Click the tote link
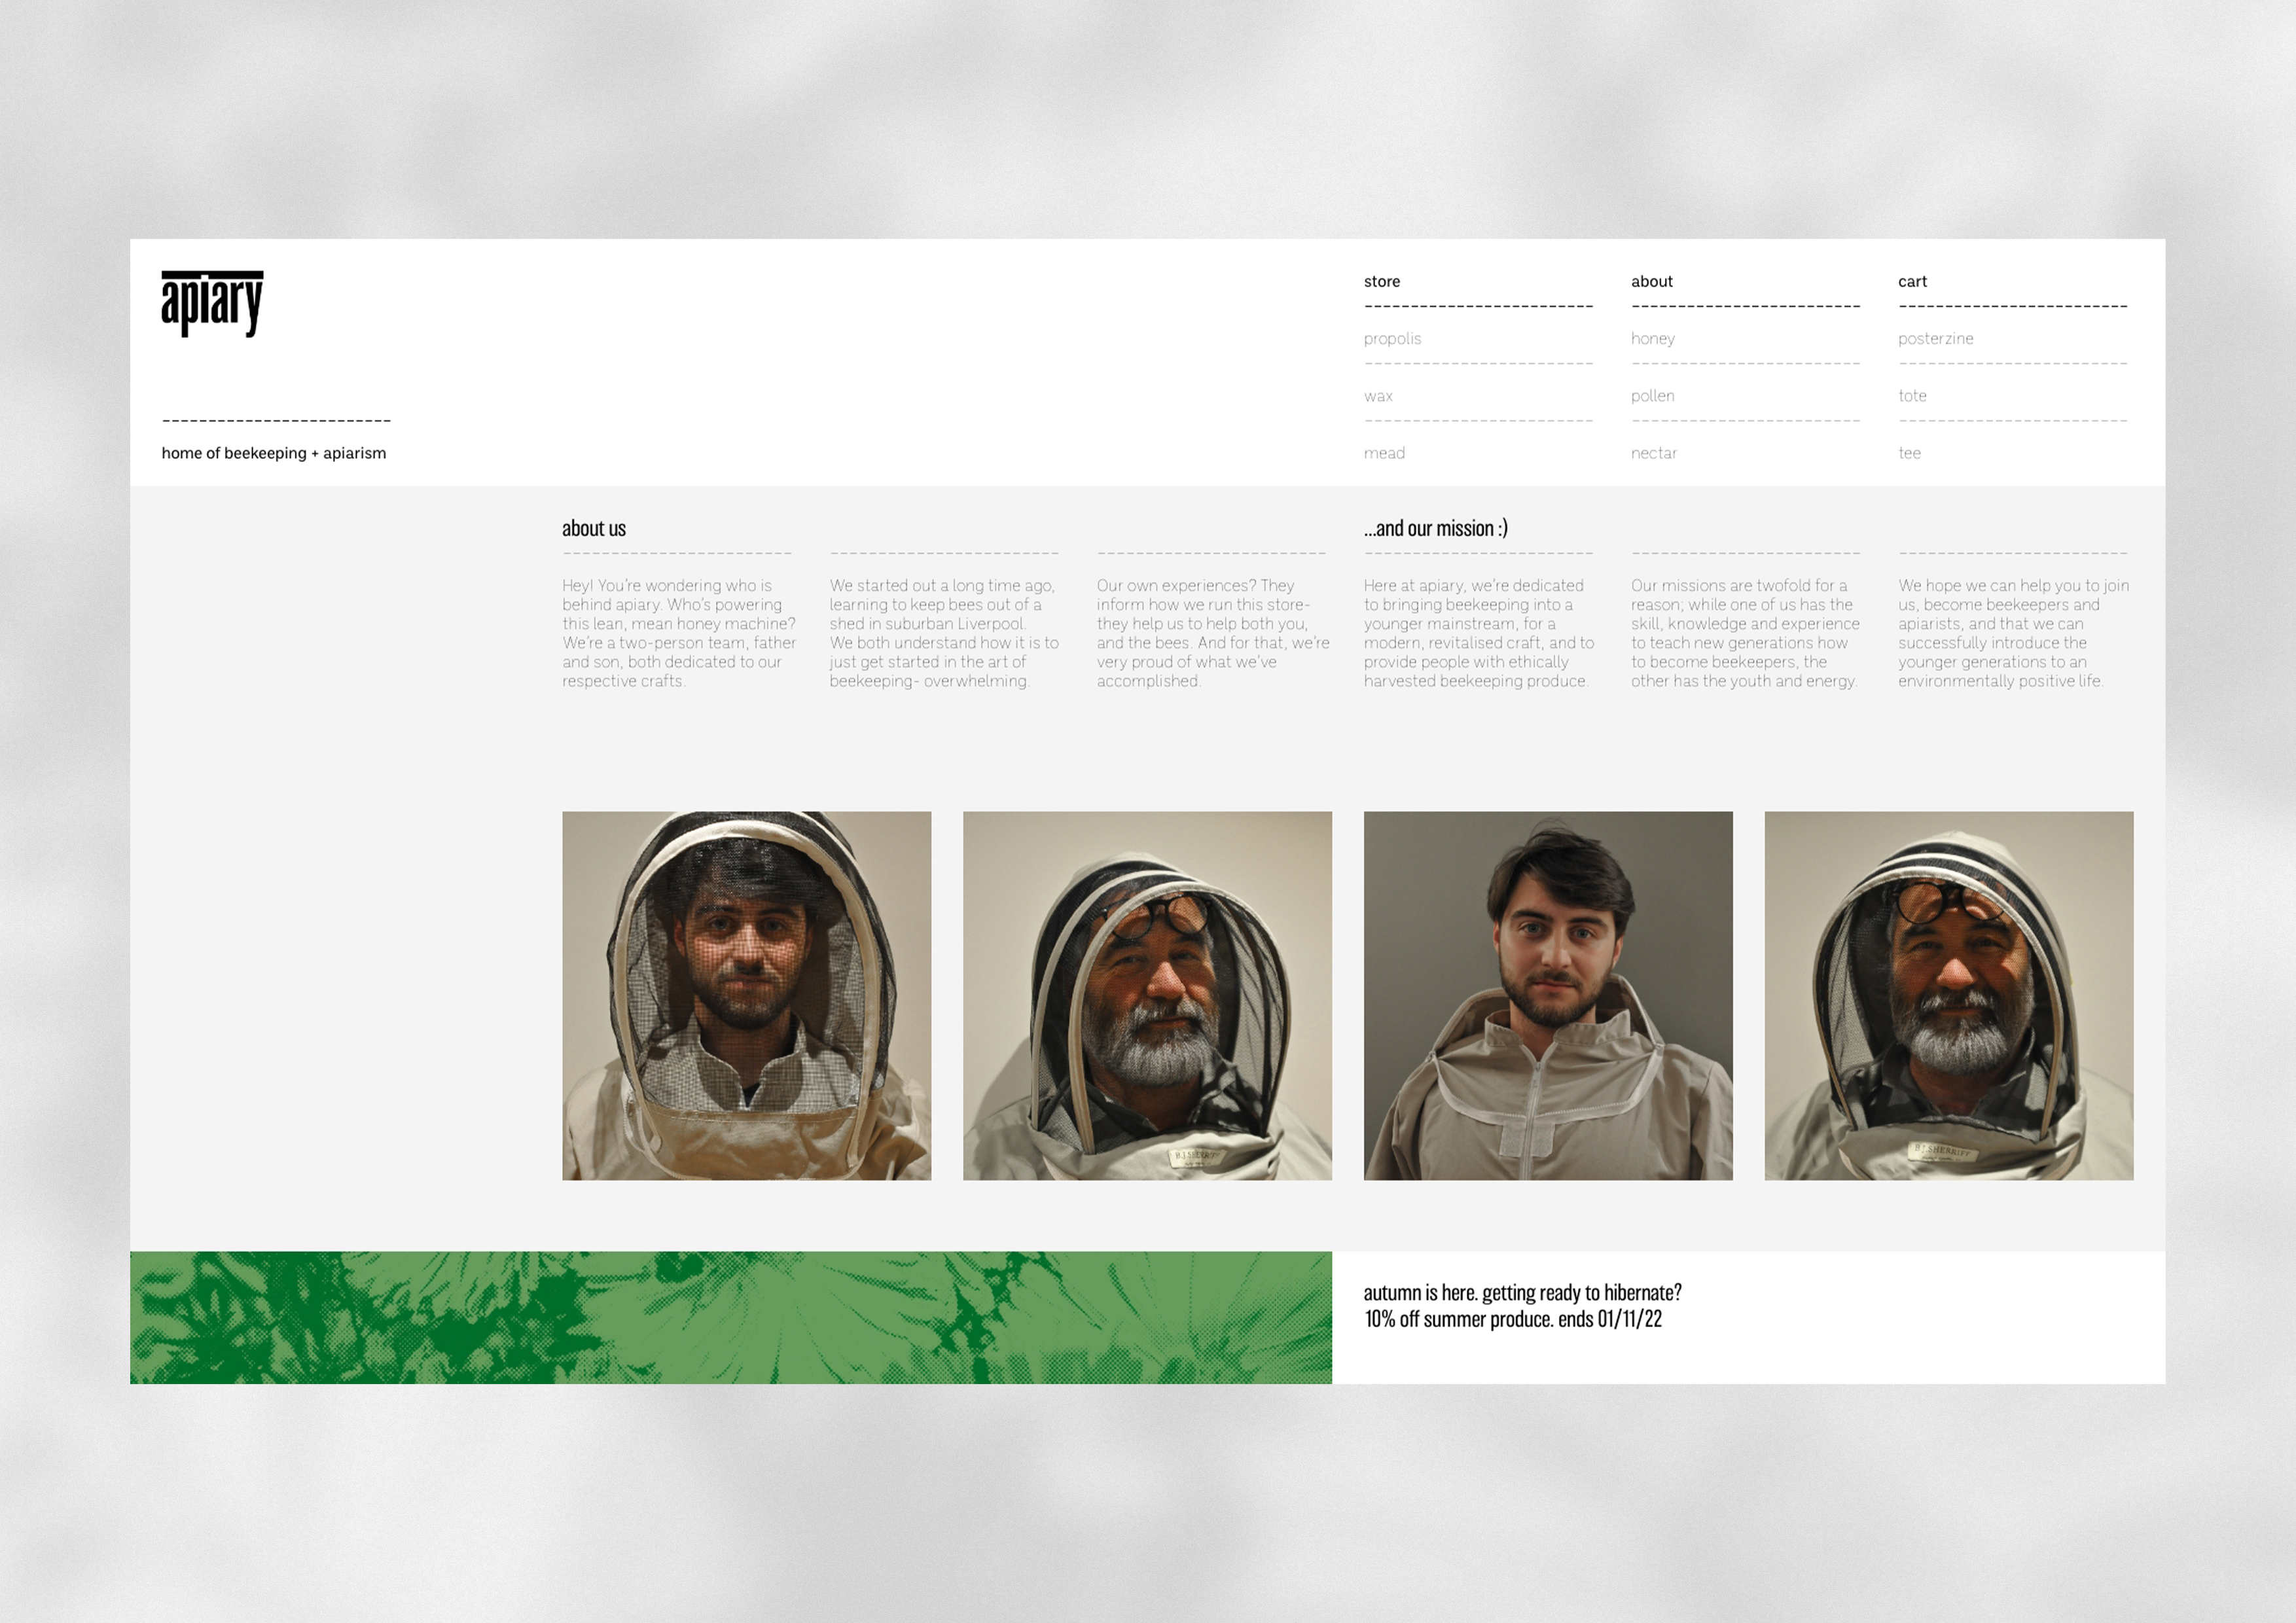 point(1911,396)
